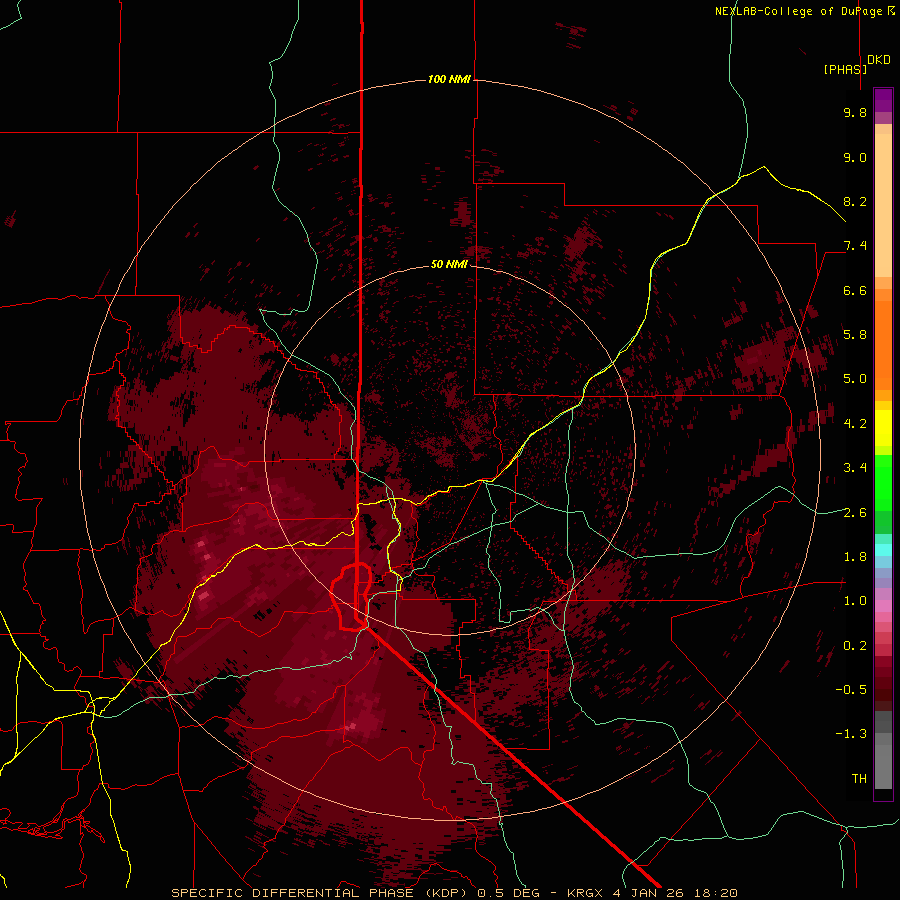Click the [PHAS] legend heading
Image resolution: width=900 pixels, height=900 pixels.
pyautogui.click(x=845, y=69)
